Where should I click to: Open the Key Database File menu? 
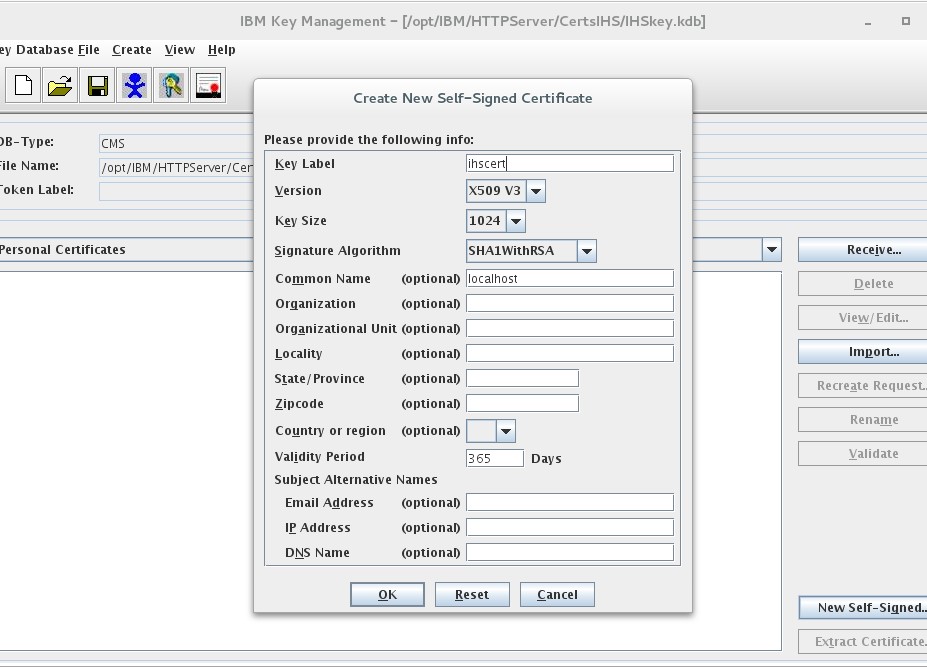tap(50, 50)
